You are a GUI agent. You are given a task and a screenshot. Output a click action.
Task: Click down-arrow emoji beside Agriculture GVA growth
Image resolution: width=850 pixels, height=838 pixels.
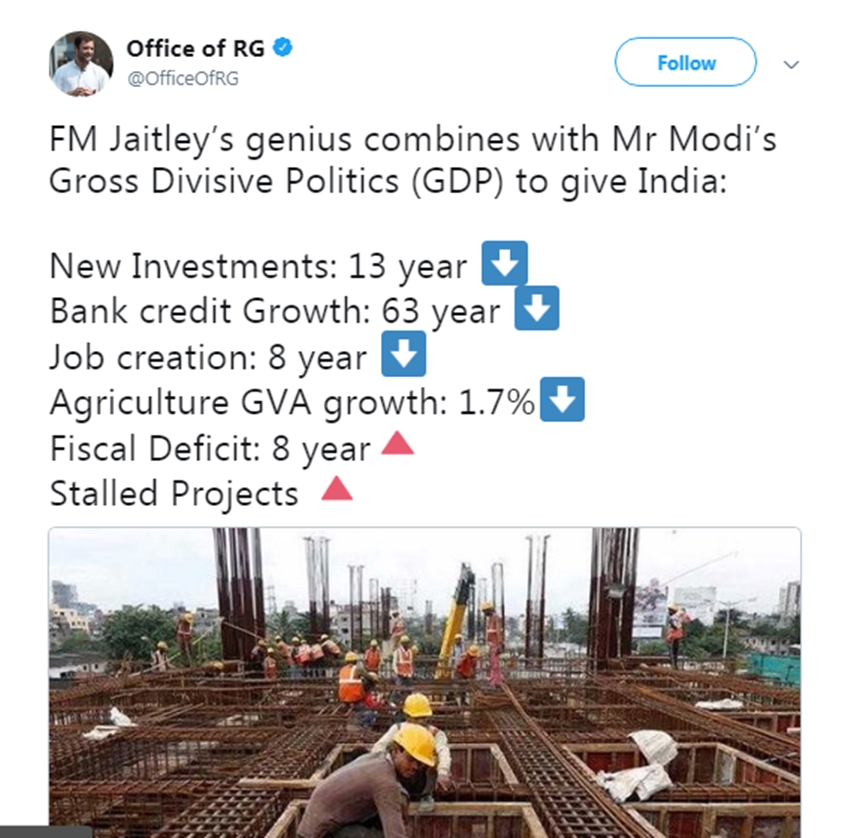(562, 400)
